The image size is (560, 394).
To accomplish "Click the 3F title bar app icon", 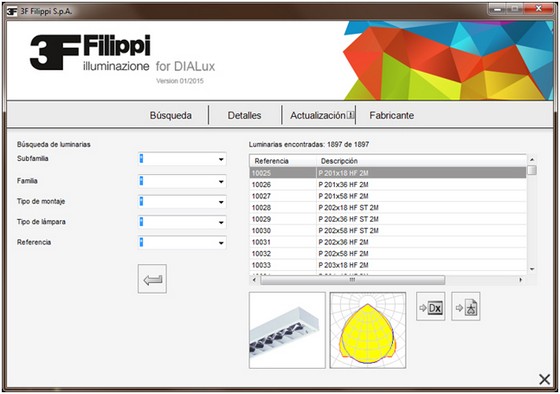I will tap(11, 11).
